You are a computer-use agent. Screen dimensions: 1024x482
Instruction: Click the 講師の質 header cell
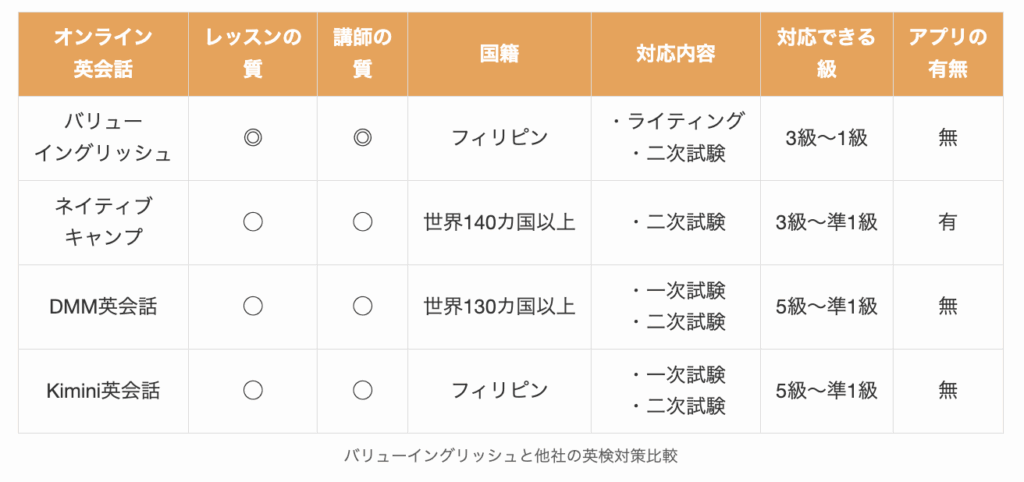tap(362, 54)
